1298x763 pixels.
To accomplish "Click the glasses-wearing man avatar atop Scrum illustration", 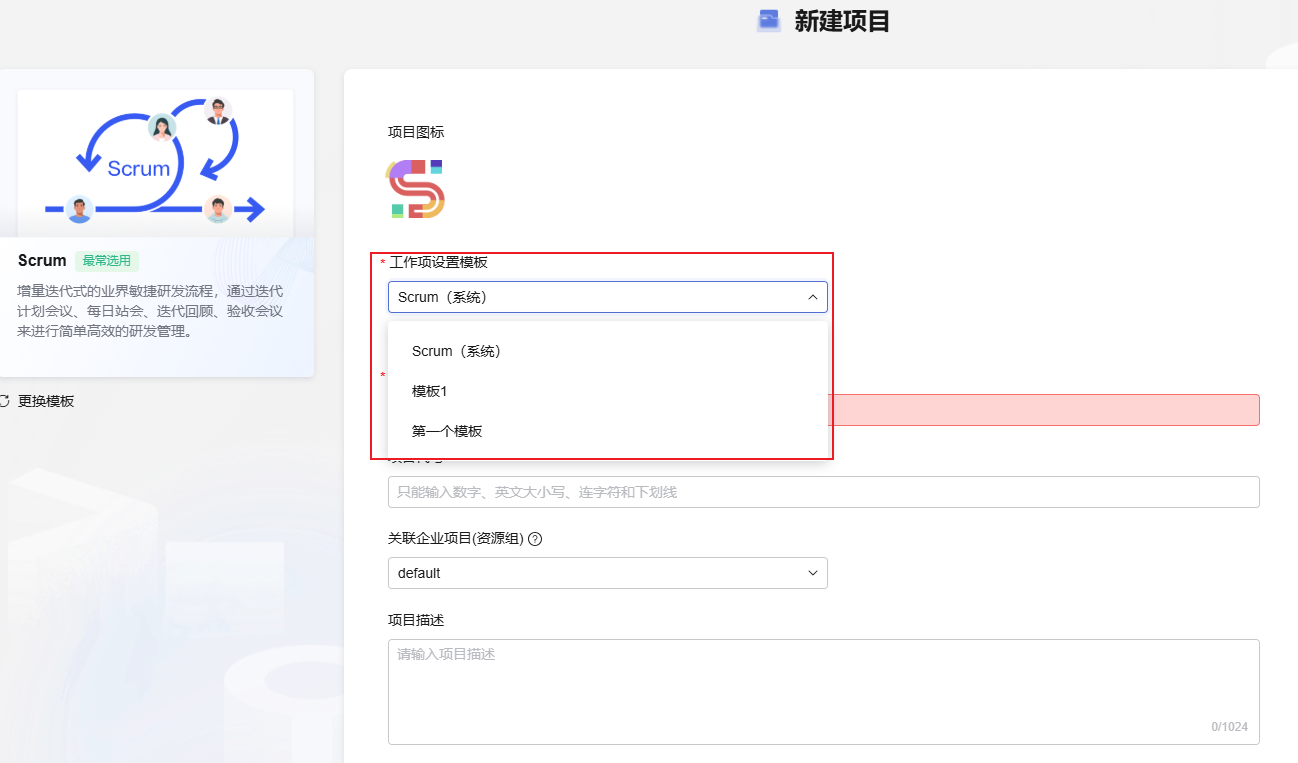I will click(x=217, y=110).
